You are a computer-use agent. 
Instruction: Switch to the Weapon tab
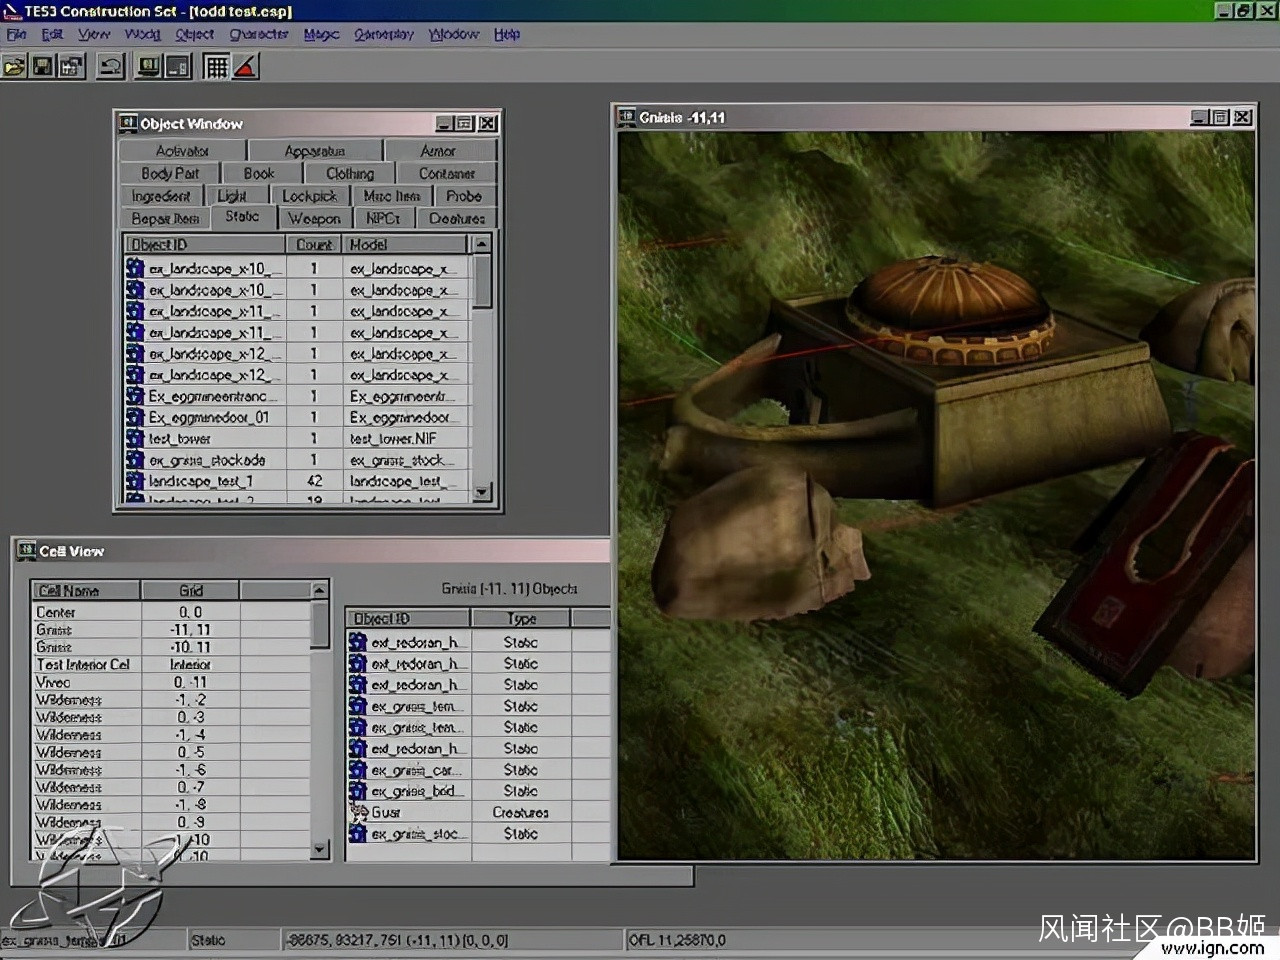[314, 218]
